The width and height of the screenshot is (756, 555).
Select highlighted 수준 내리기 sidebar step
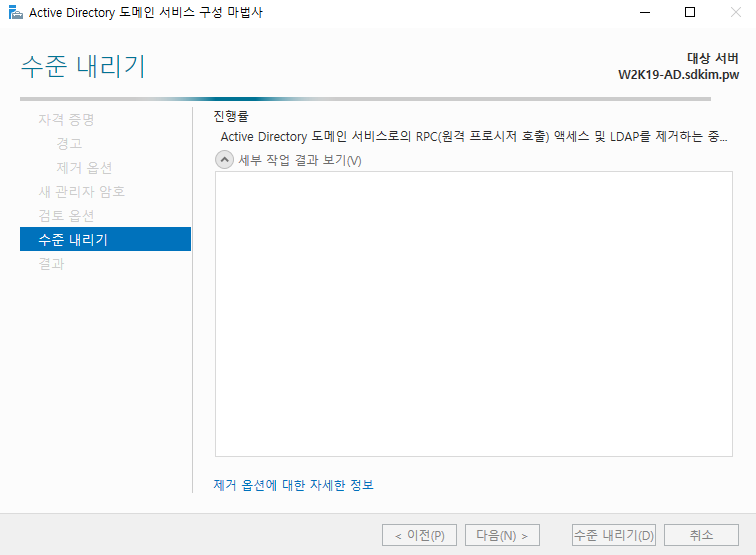[x=105, y=239]
